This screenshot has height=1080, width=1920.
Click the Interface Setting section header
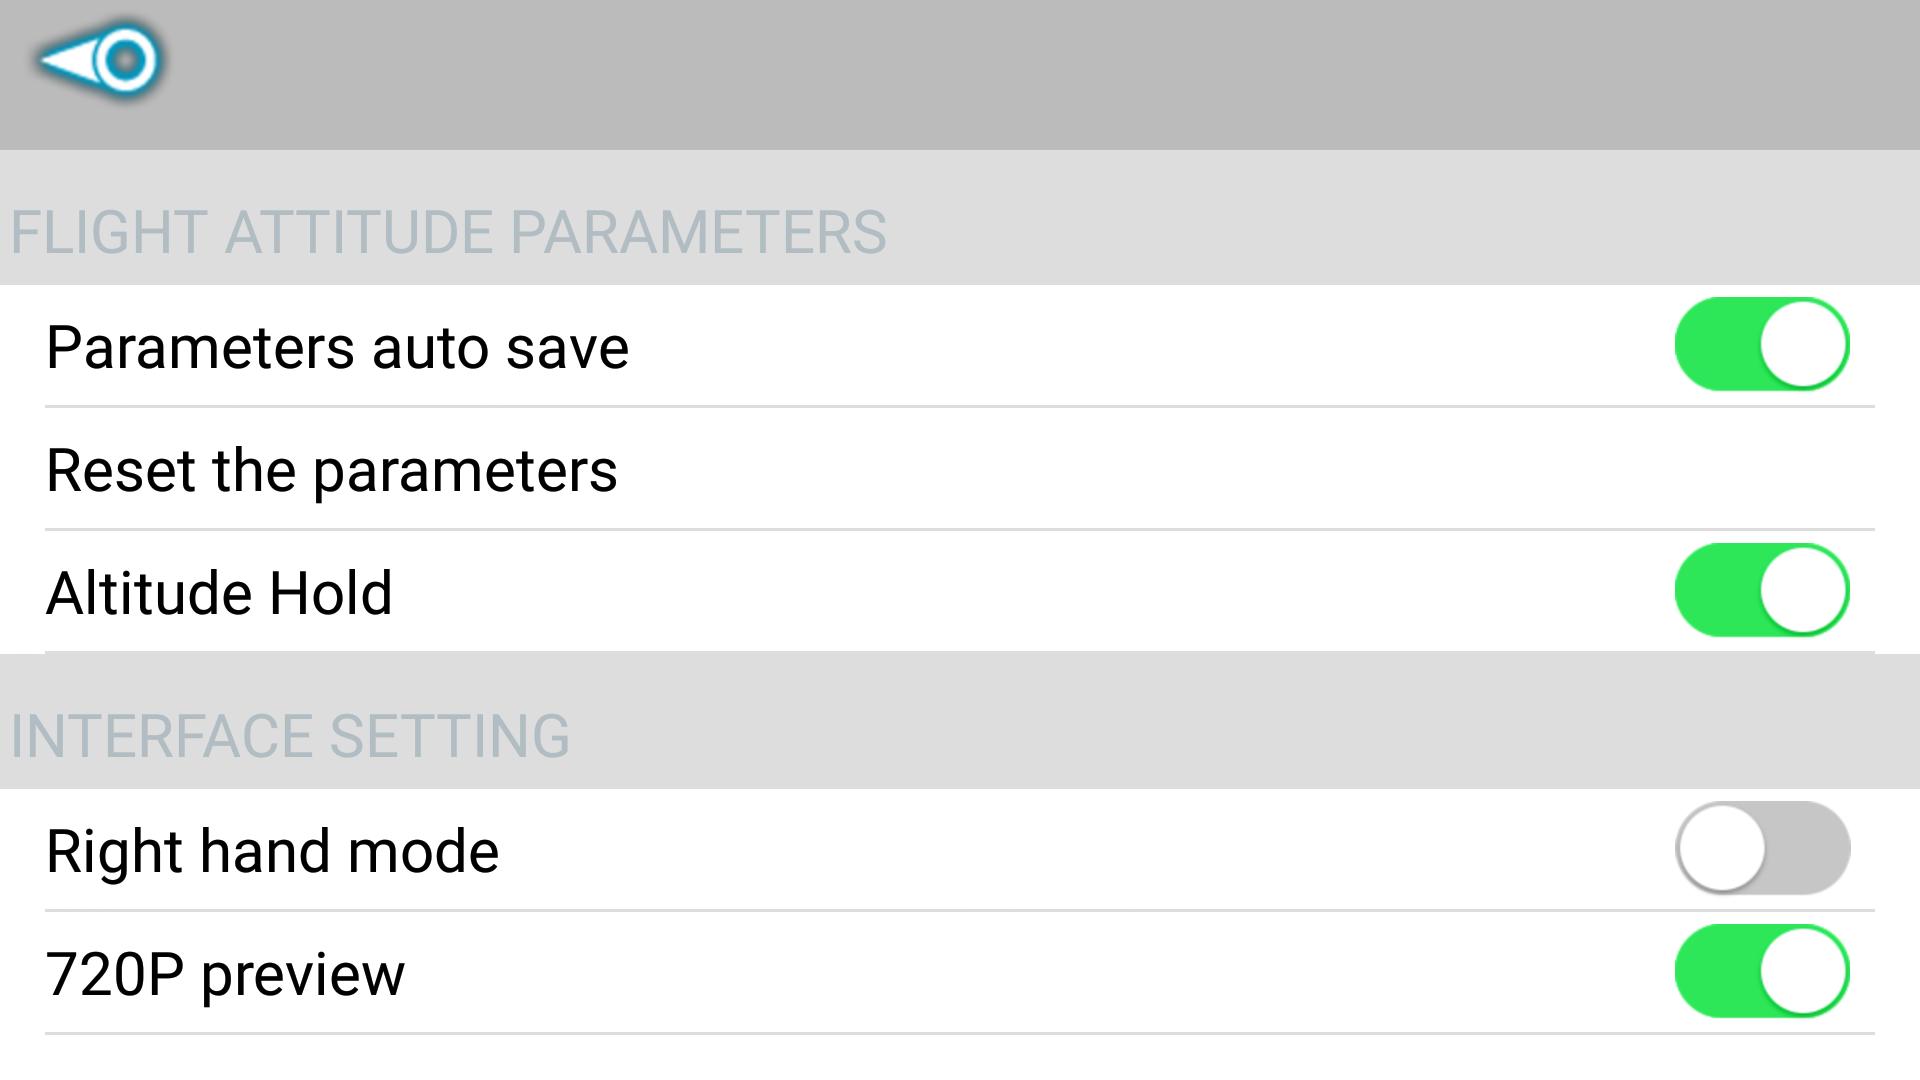click(x=290, y=736)
